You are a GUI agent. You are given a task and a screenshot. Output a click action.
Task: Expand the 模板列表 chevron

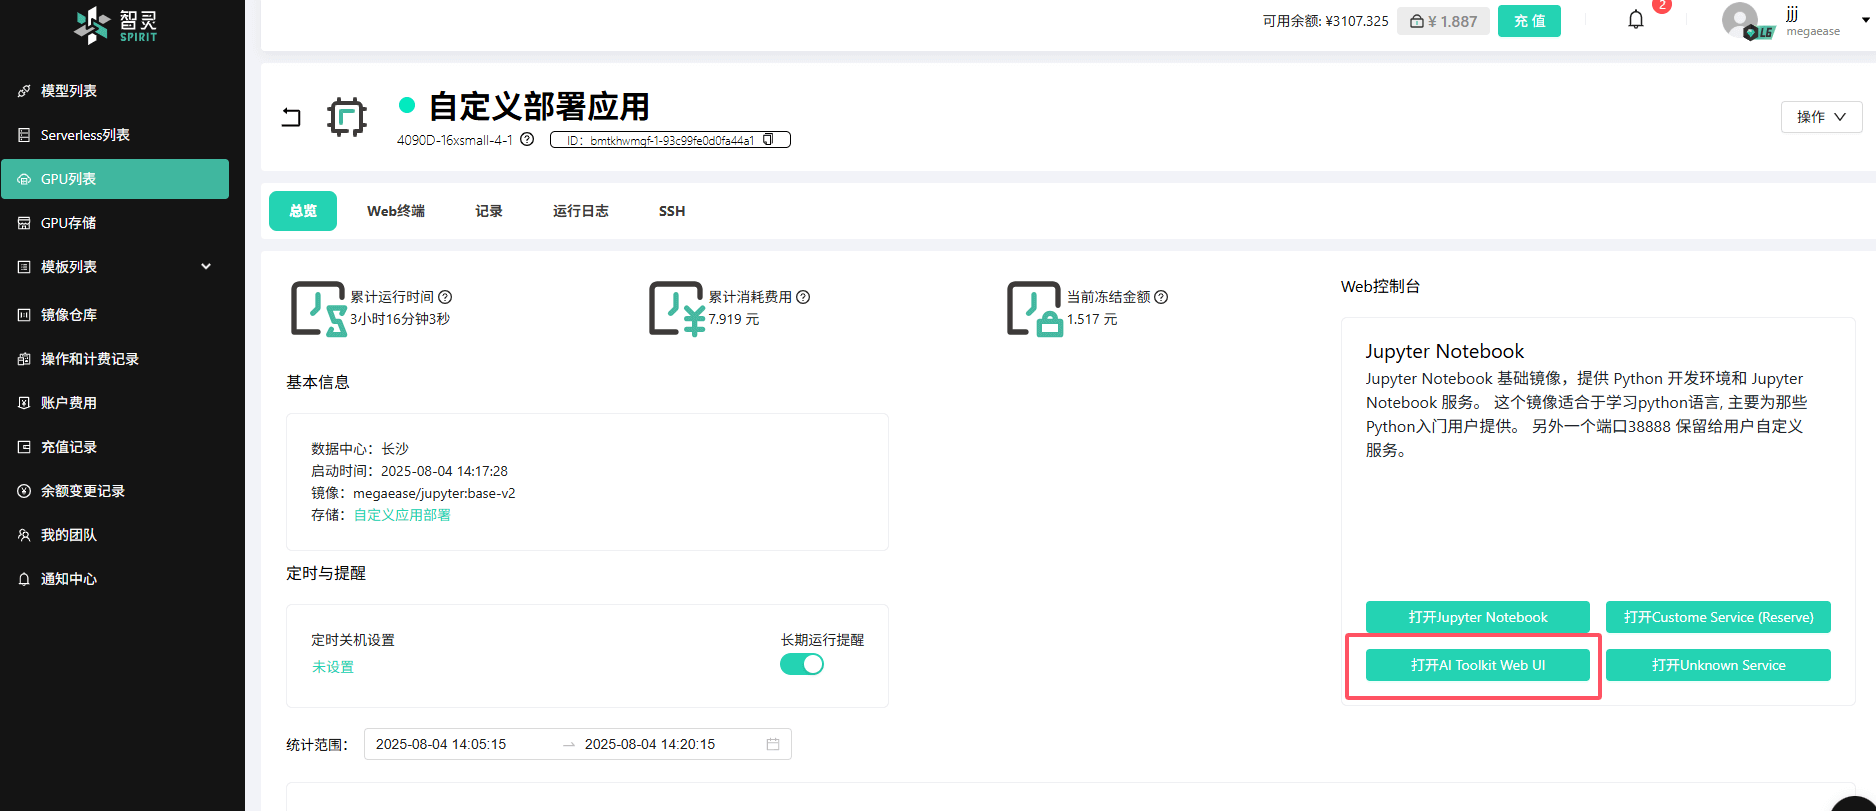(206, 266)
